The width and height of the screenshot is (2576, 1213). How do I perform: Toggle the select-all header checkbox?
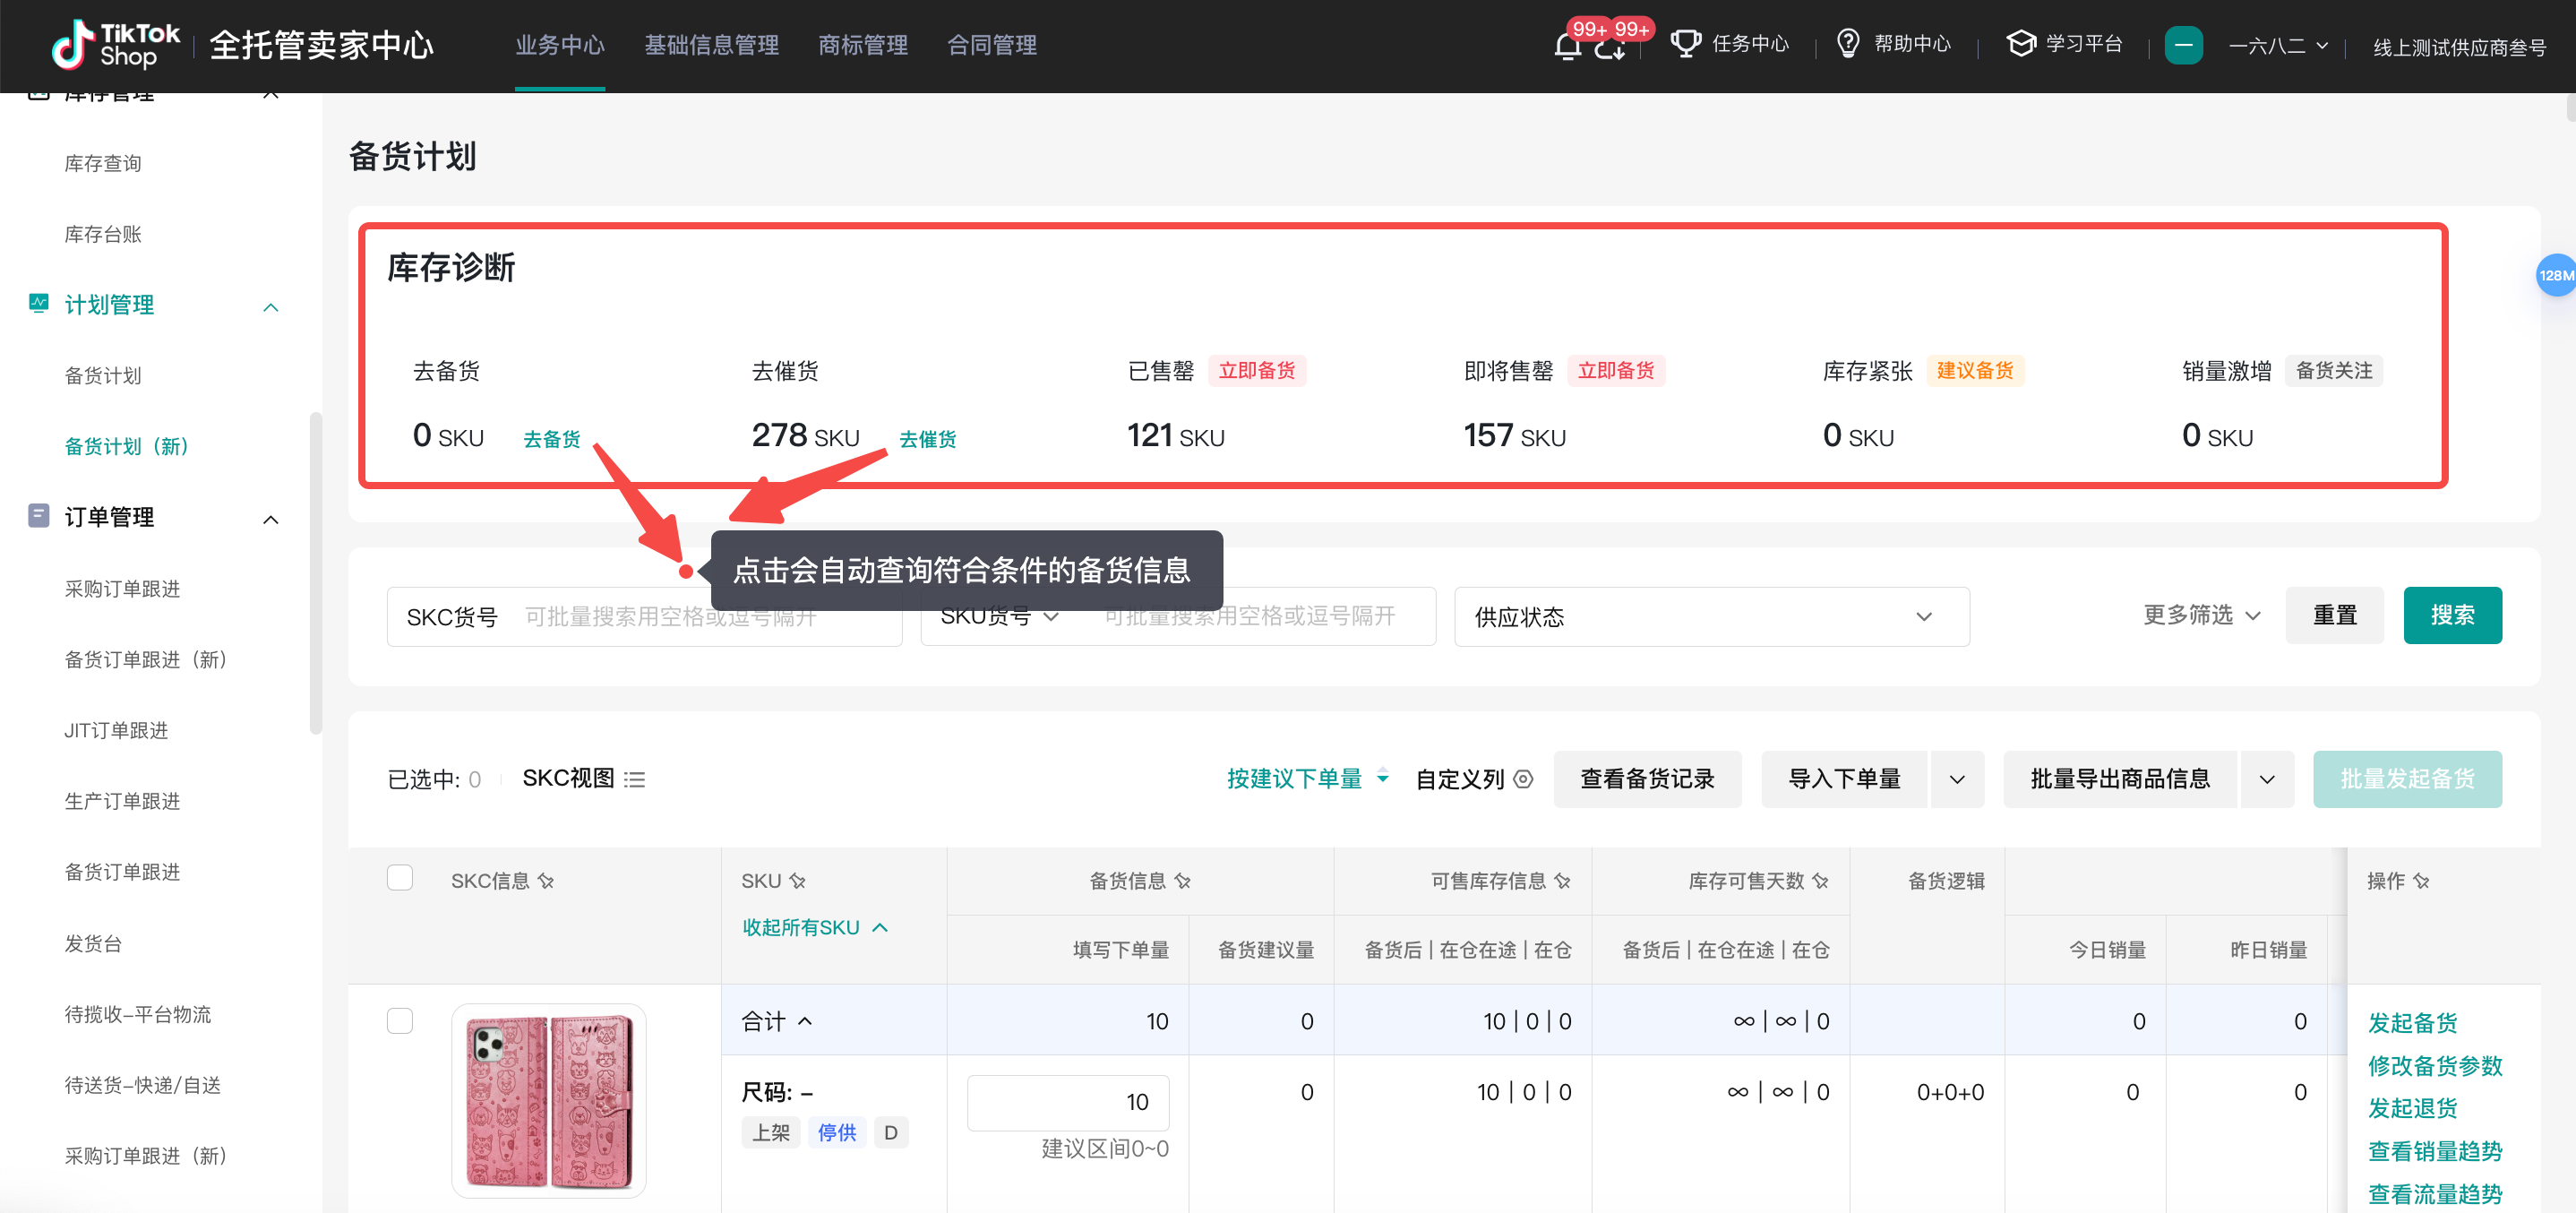[400, 877]
